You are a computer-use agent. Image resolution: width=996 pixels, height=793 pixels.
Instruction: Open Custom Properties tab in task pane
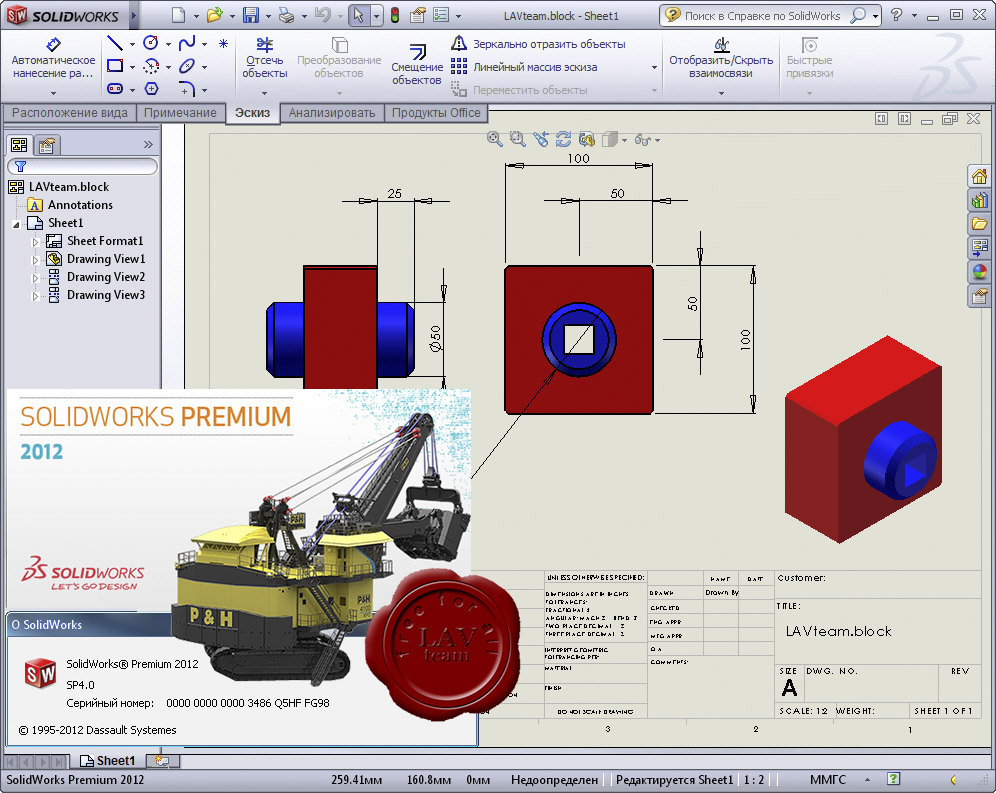(x=979, y=295)
